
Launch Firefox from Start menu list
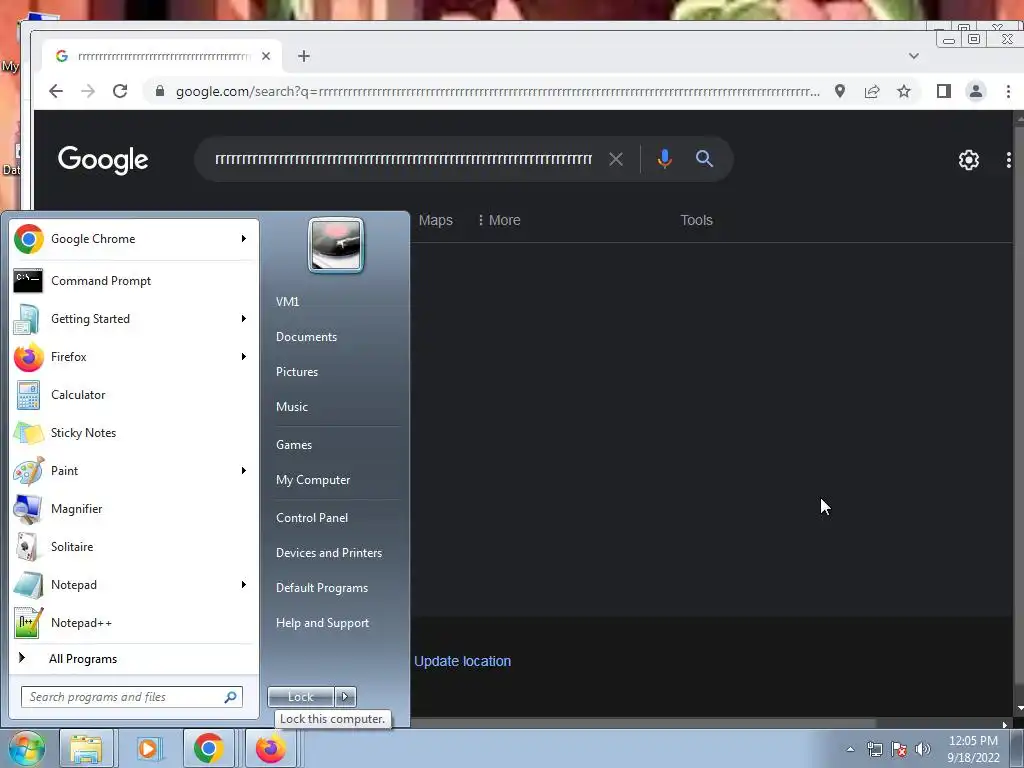point(133,357)
